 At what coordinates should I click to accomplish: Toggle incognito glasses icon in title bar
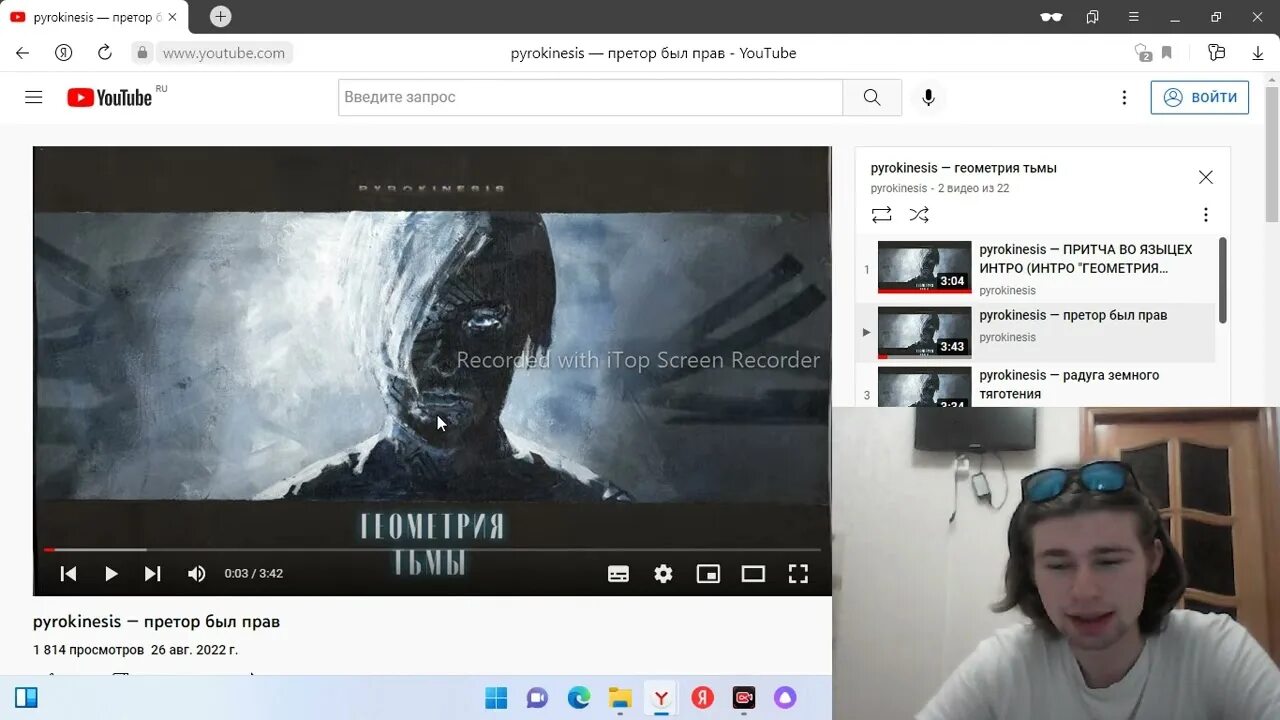pyautogui.click(x=1051, y=17)
